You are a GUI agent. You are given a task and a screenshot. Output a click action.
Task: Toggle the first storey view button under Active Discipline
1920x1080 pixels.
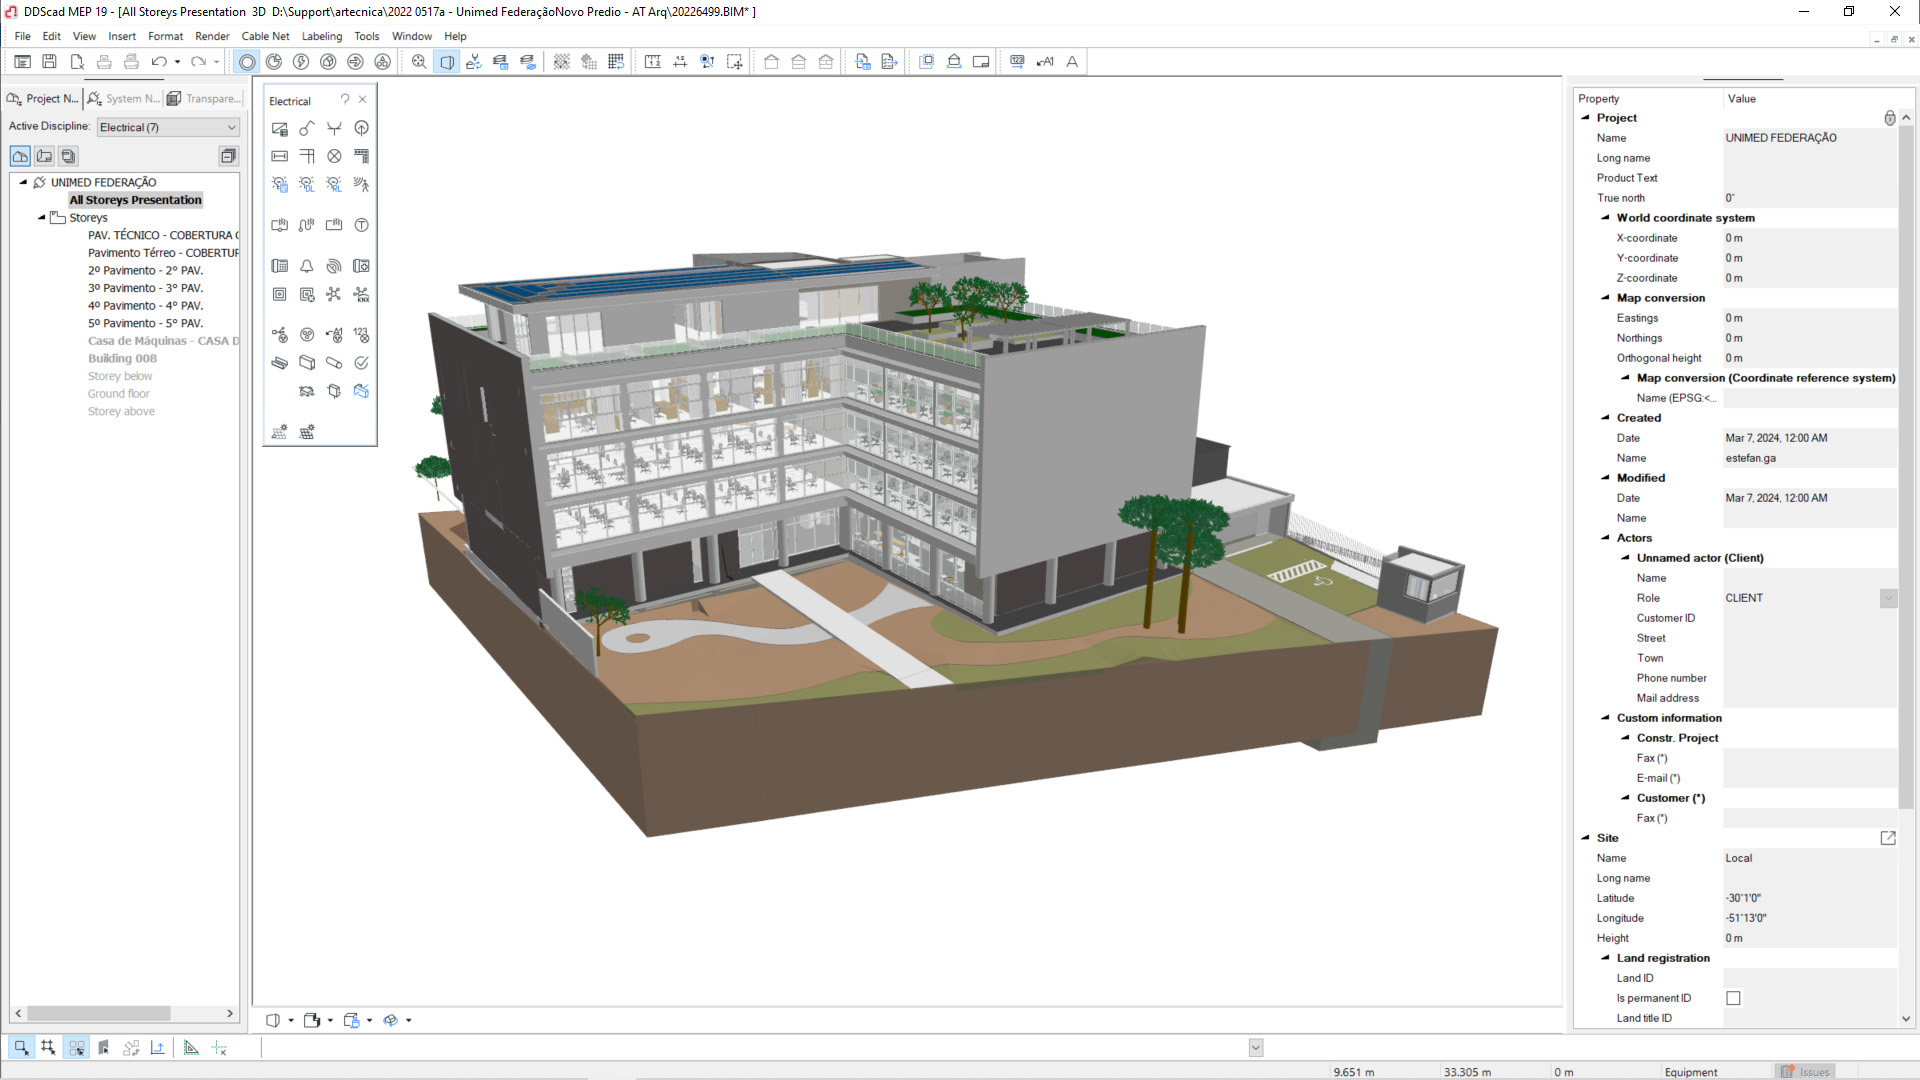pyautogui.click(x=20, y=156)
